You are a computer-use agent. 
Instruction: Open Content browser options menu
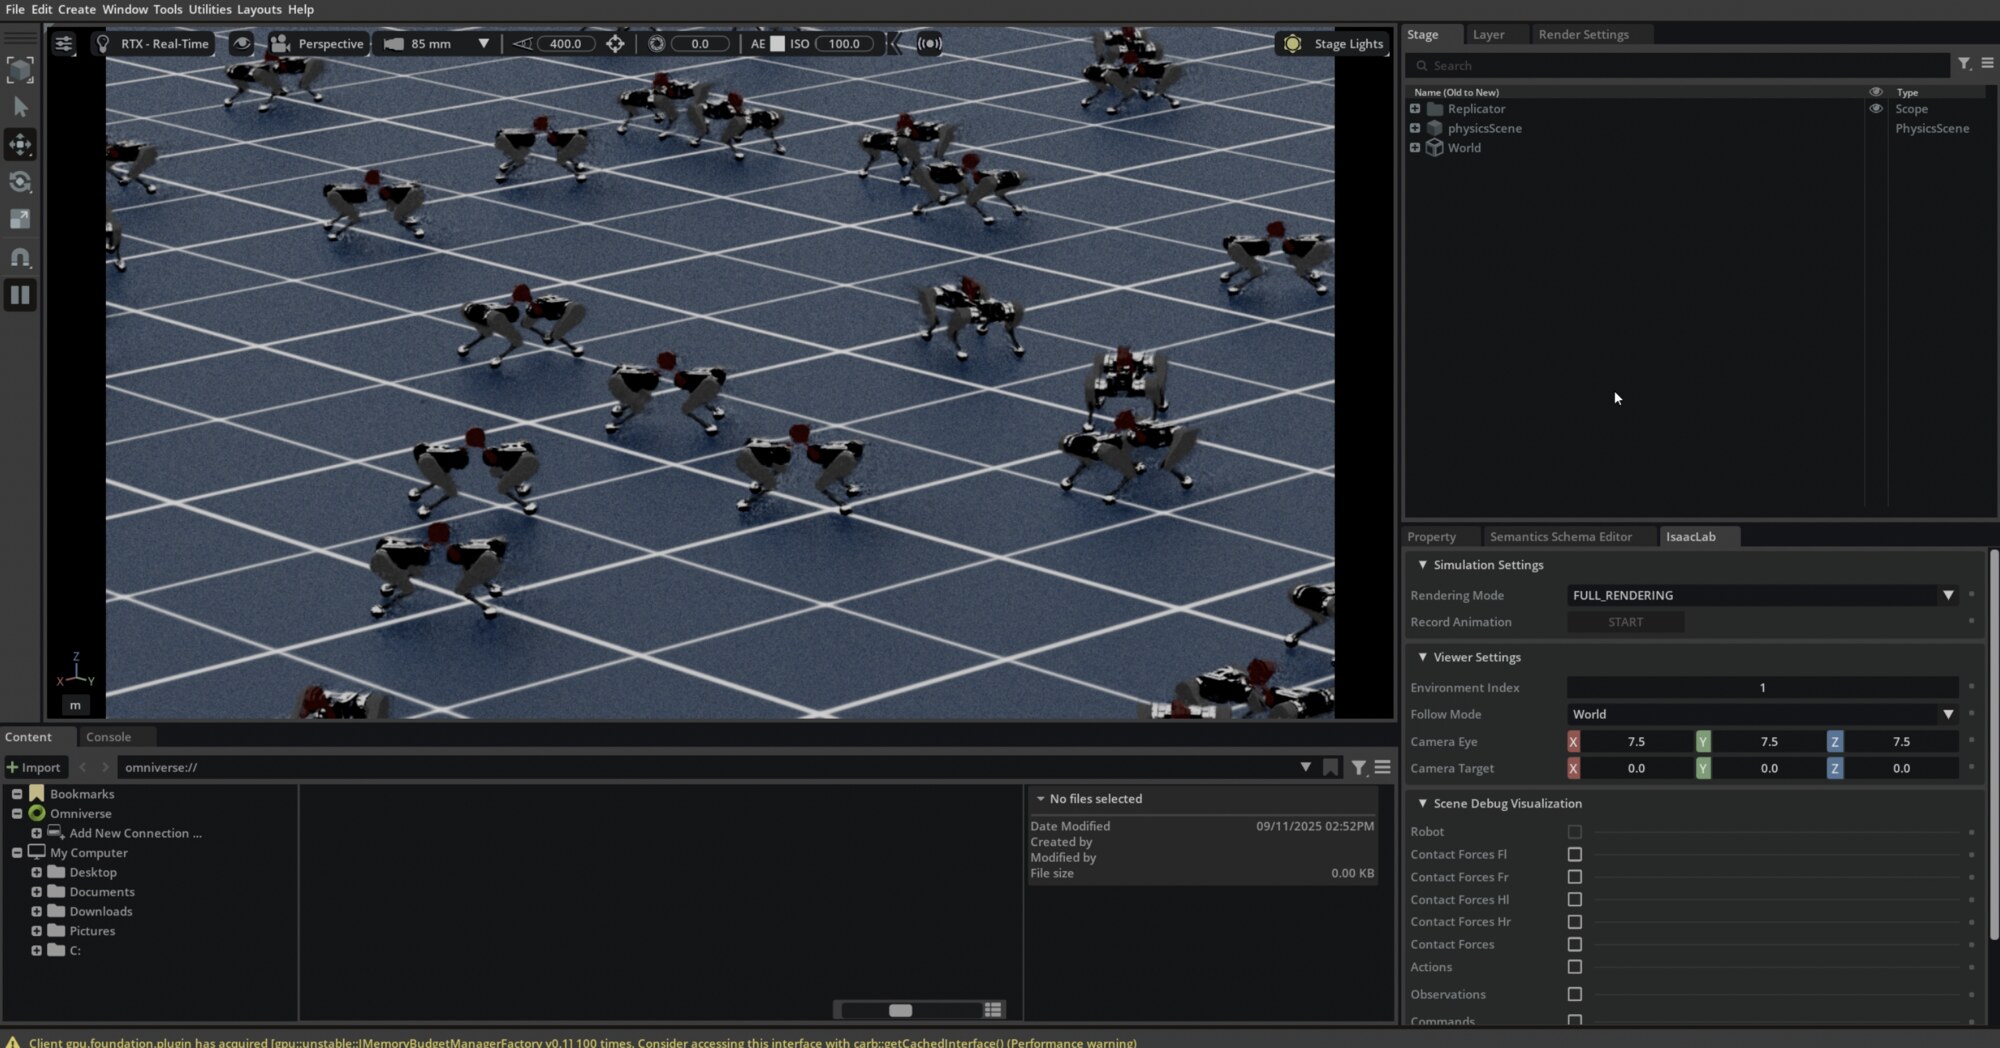tap(1382, 767)
